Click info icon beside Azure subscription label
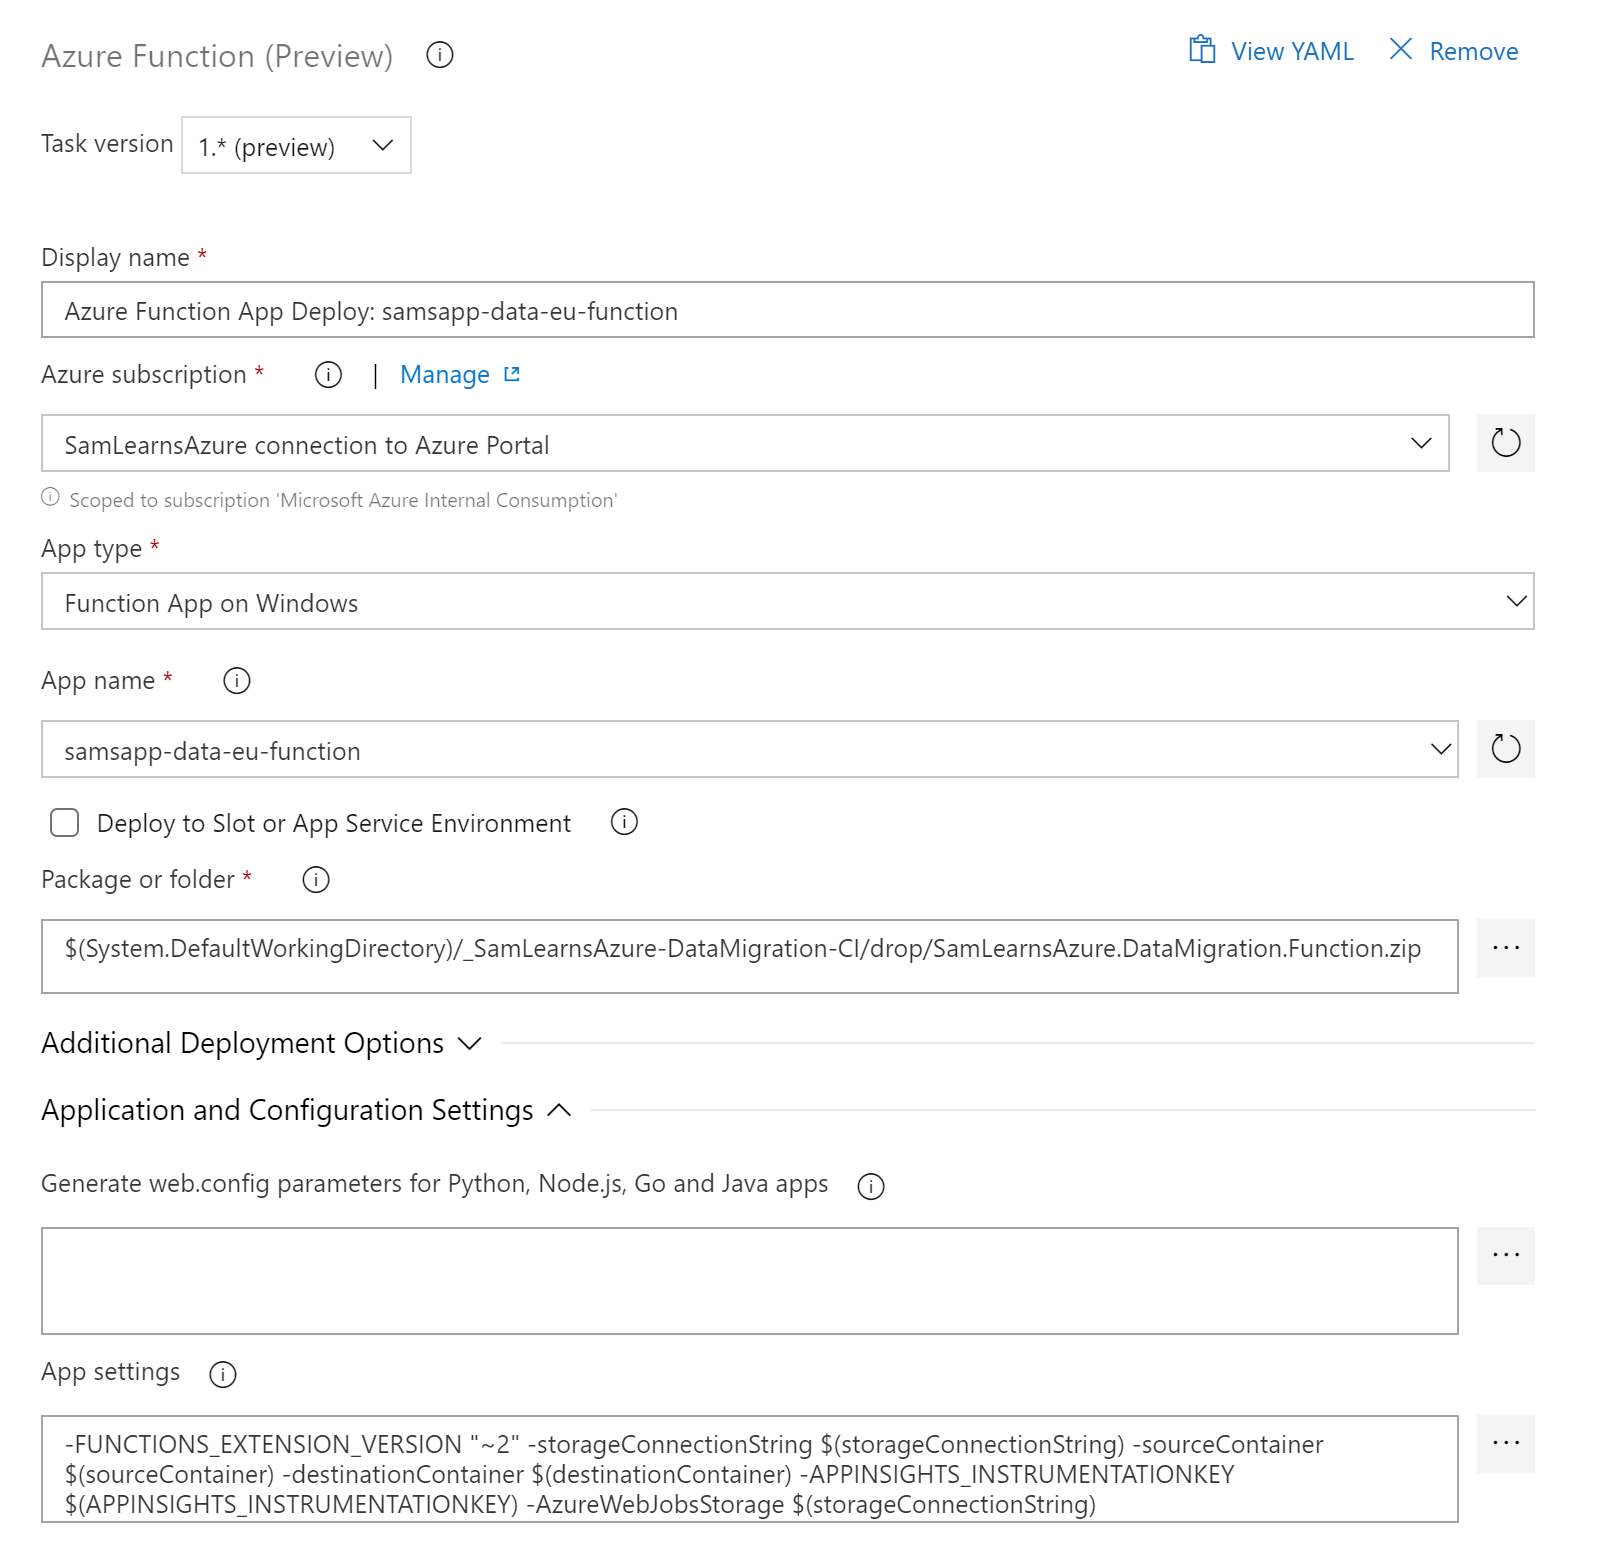Screen dimensions: 1600x1541 click(x=328, y=375)
